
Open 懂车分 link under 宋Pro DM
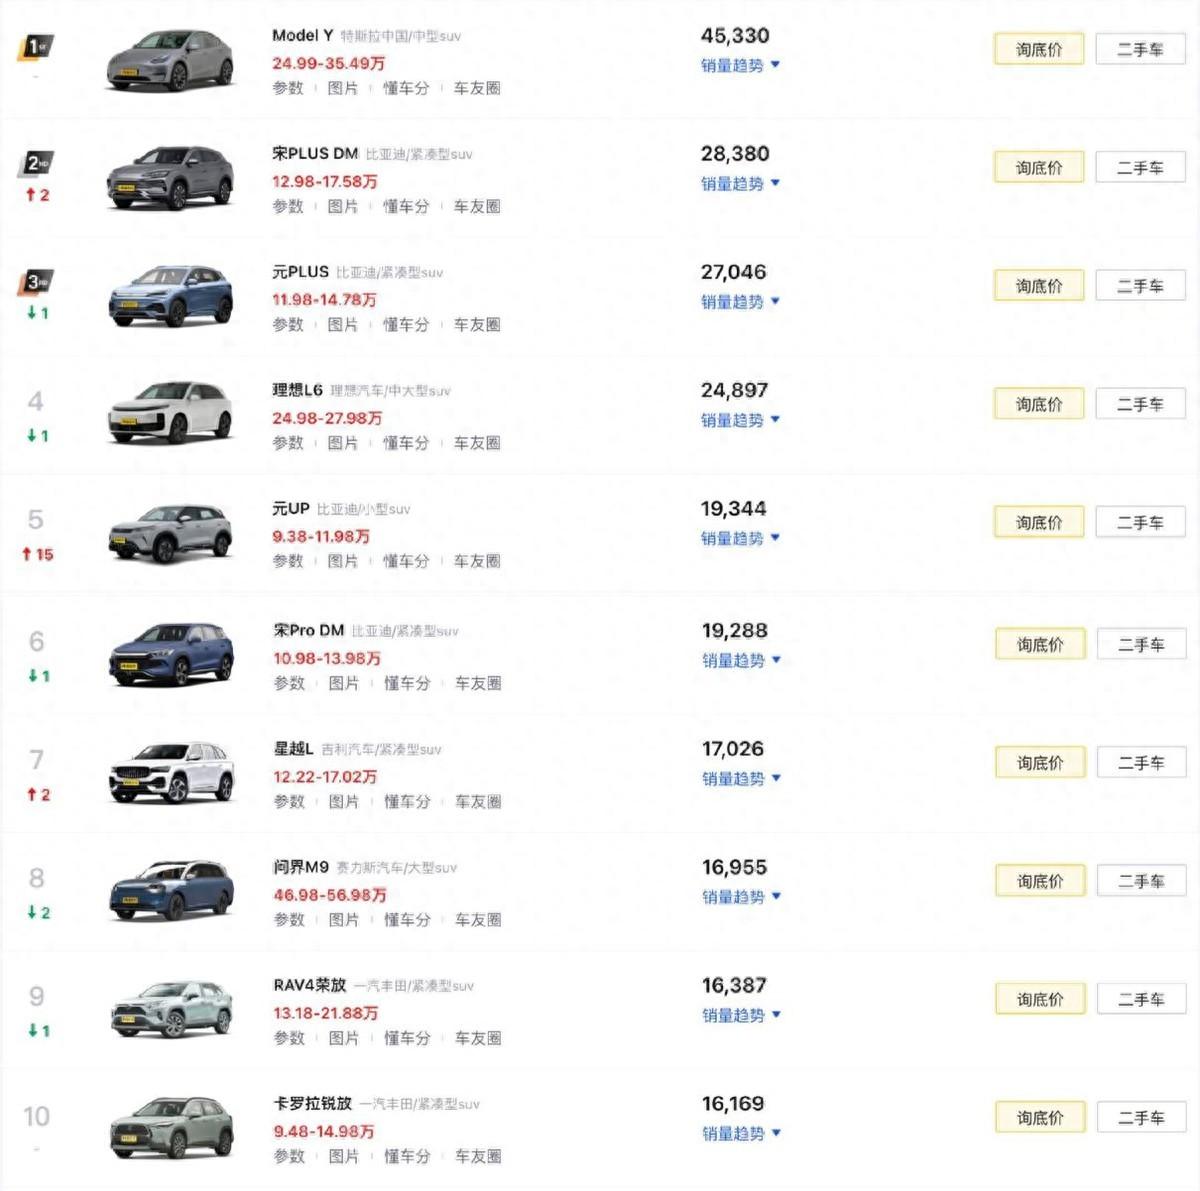407,683
